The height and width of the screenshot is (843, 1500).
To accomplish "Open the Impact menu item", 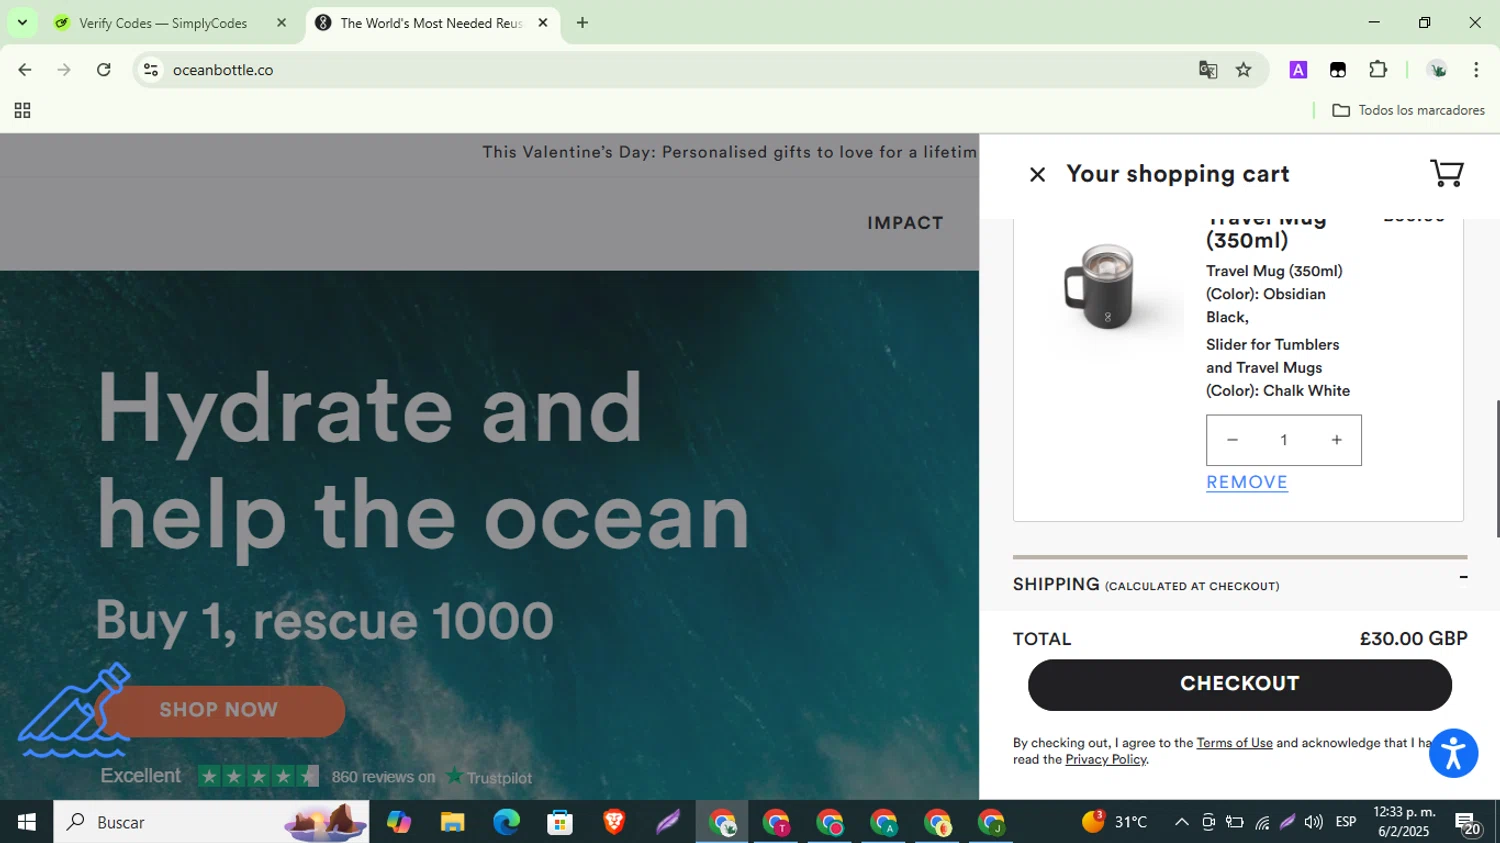I will [905, 223].
